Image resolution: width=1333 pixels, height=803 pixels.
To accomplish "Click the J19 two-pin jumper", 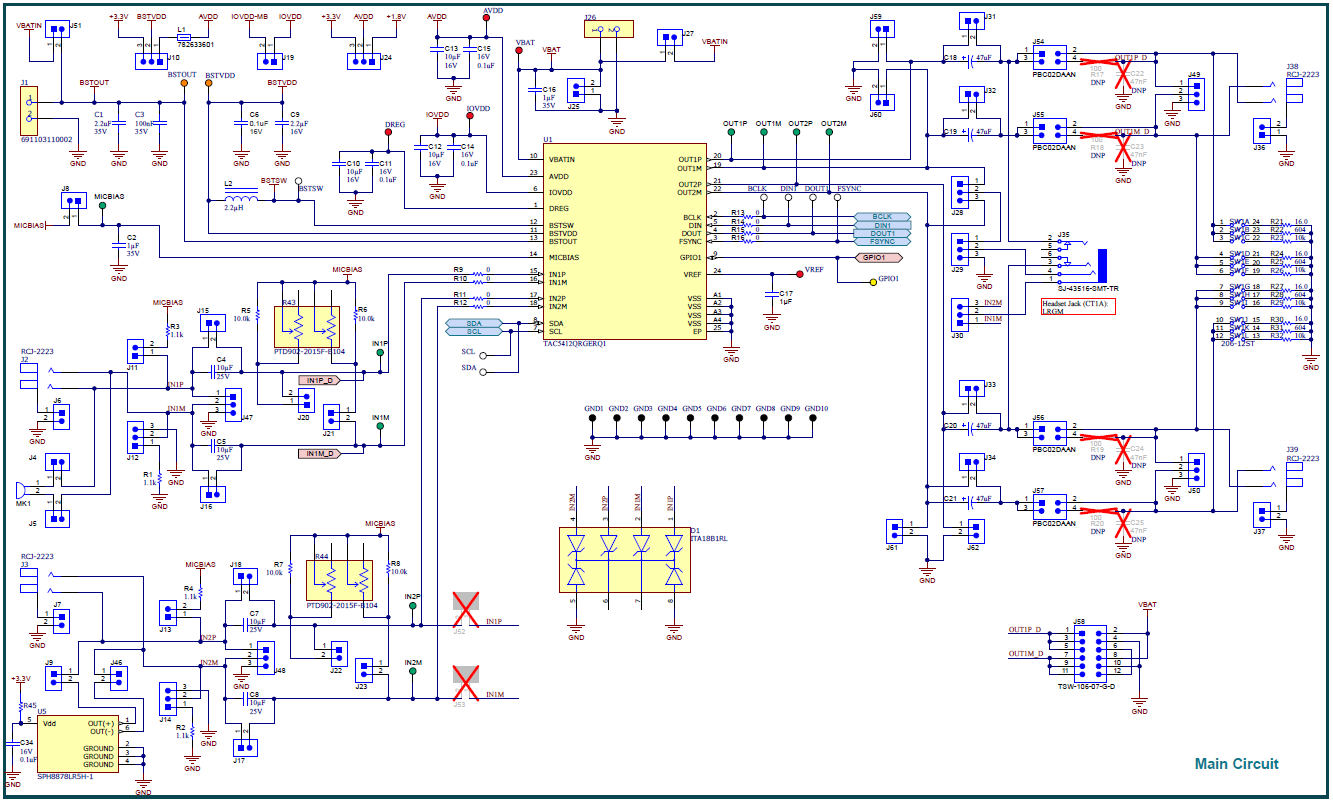I will pos(270,60).
